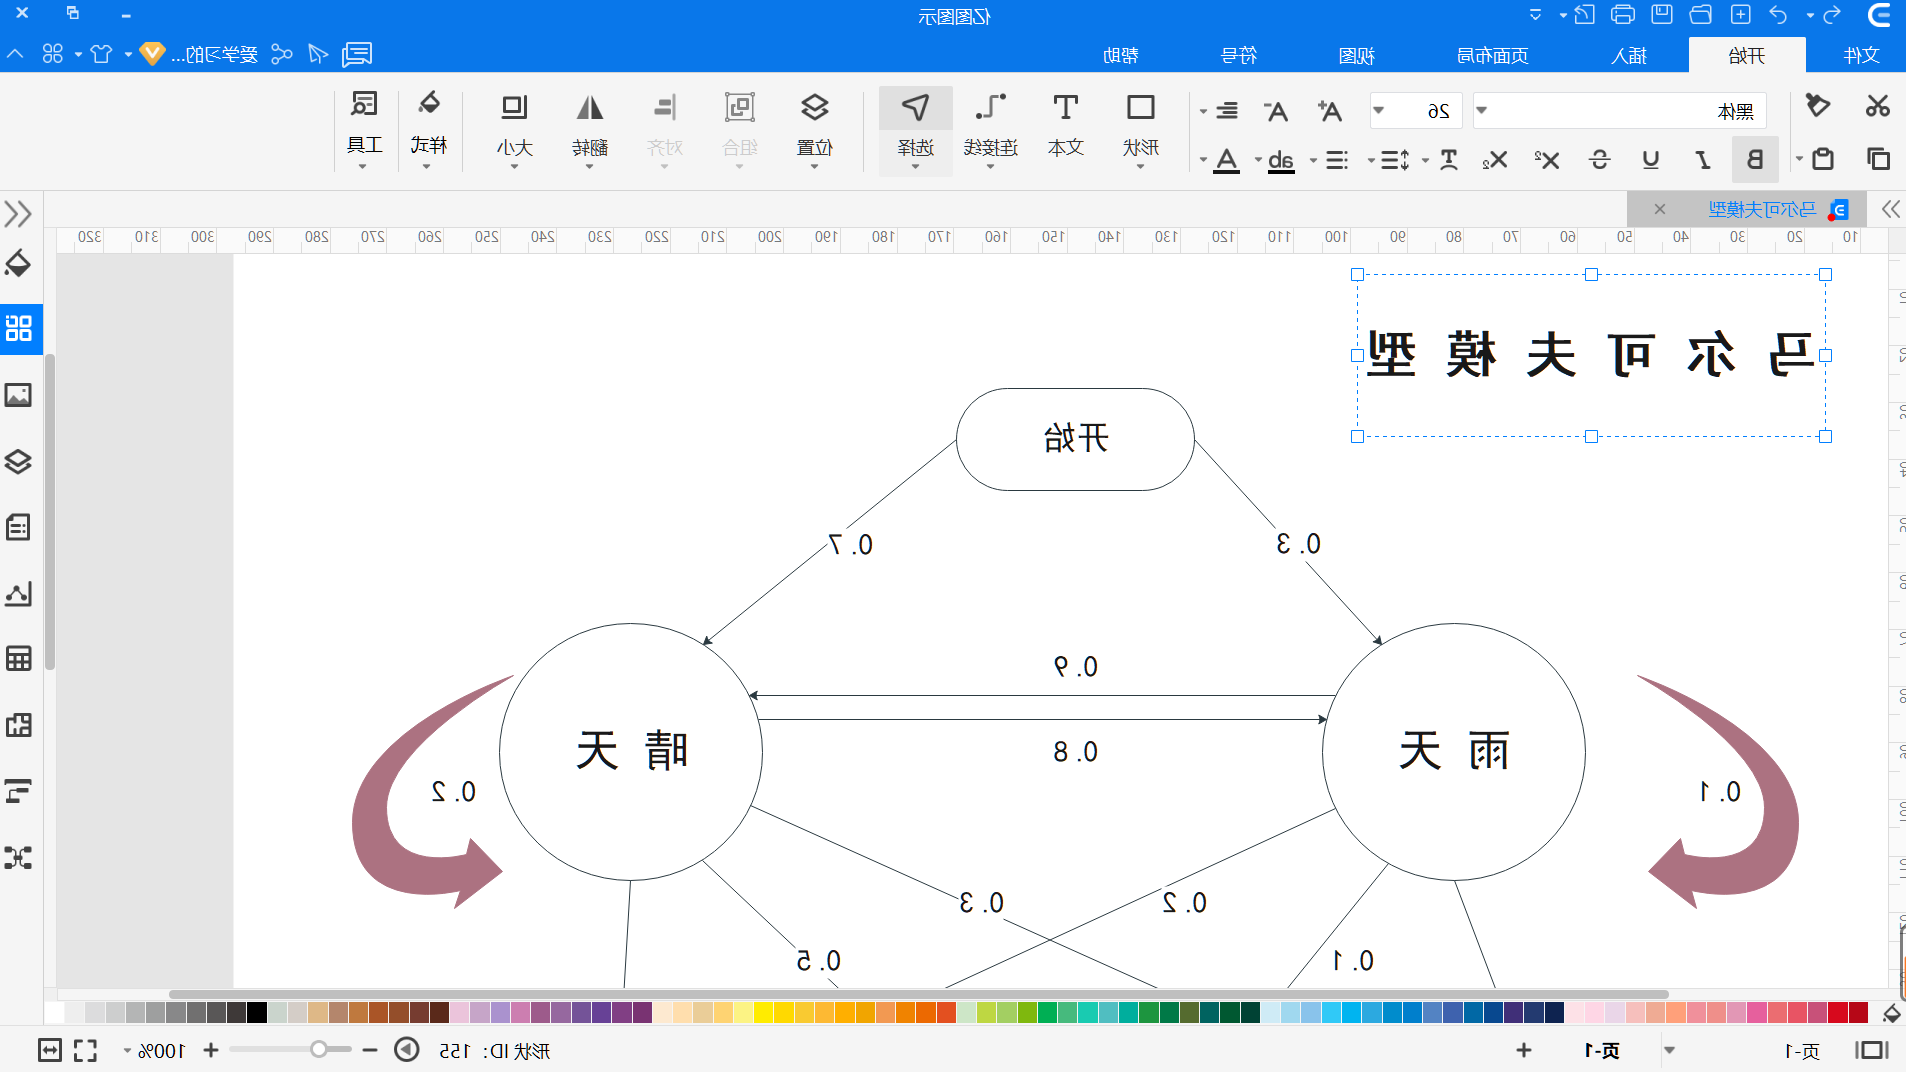Viewport: 1906px width, 1072px height.
Task: Click the zoom out minus button
Action: [370, 1050]
